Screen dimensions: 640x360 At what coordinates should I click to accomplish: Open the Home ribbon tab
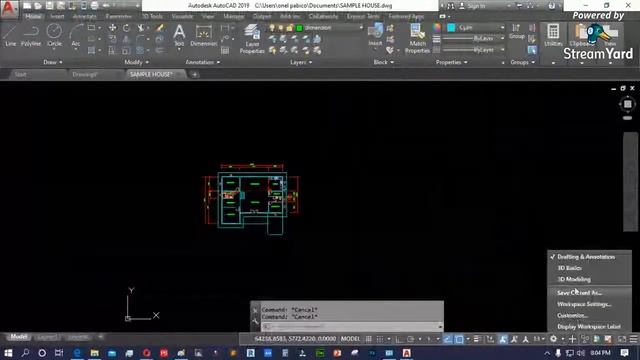pos(33,16)
